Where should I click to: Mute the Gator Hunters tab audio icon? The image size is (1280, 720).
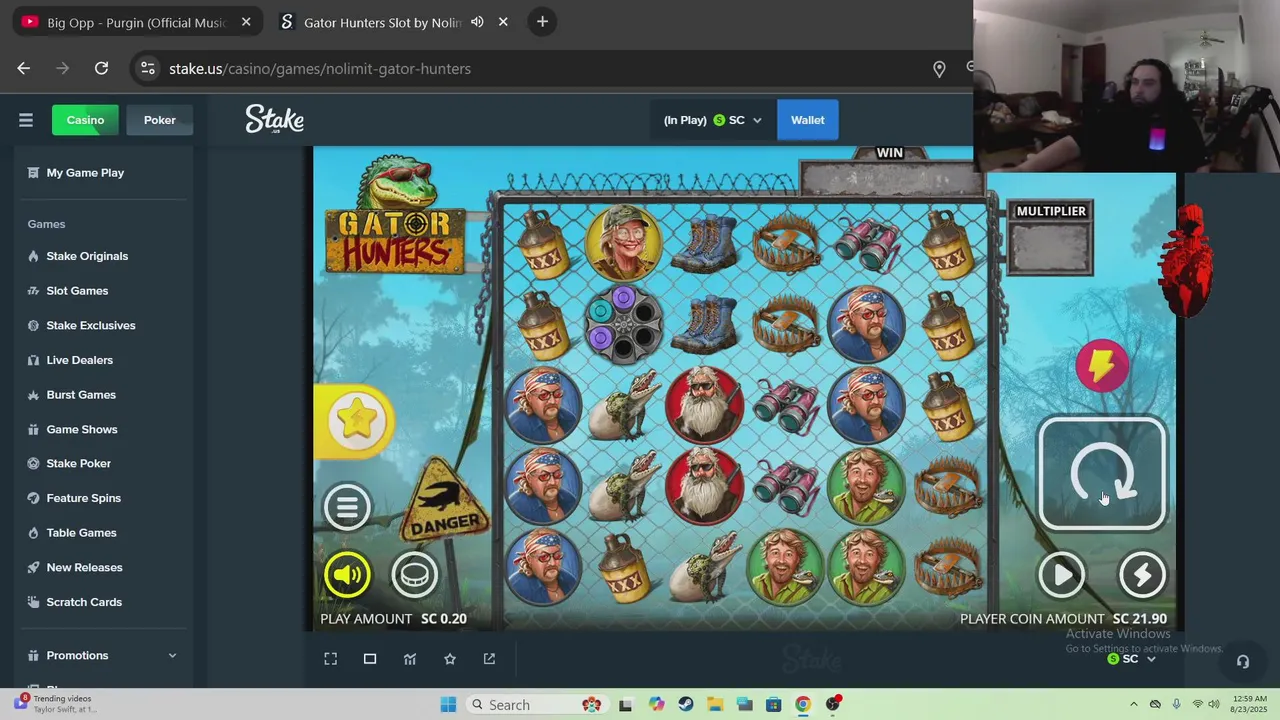477,22
